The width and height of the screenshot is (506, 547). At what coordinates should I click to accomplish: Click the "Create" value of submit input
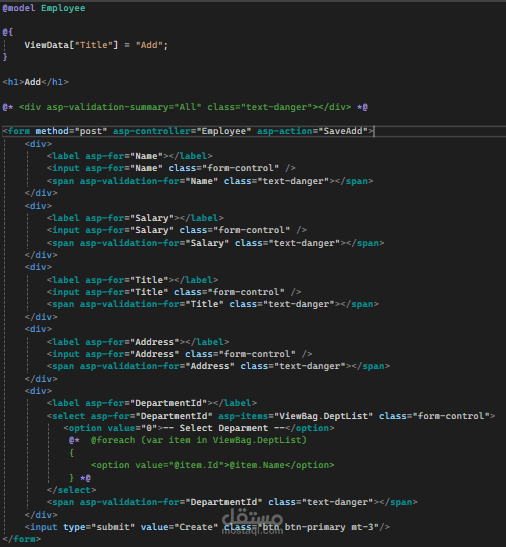tap(196, 527)
